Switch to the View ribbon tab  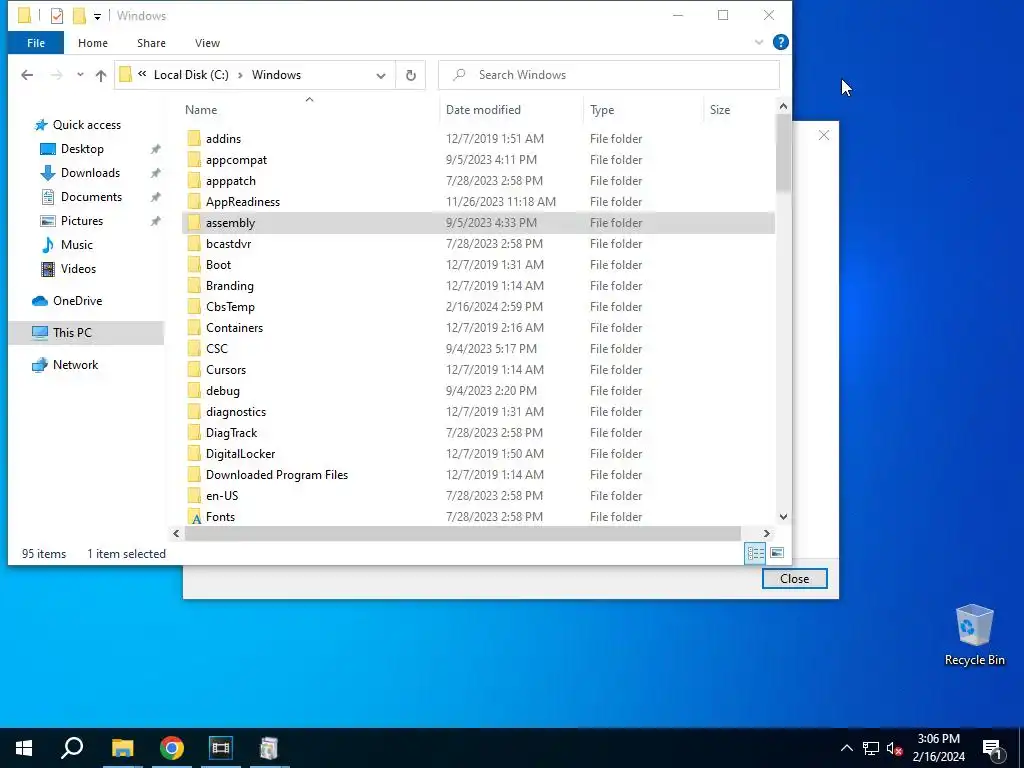[x=207, y=43]
